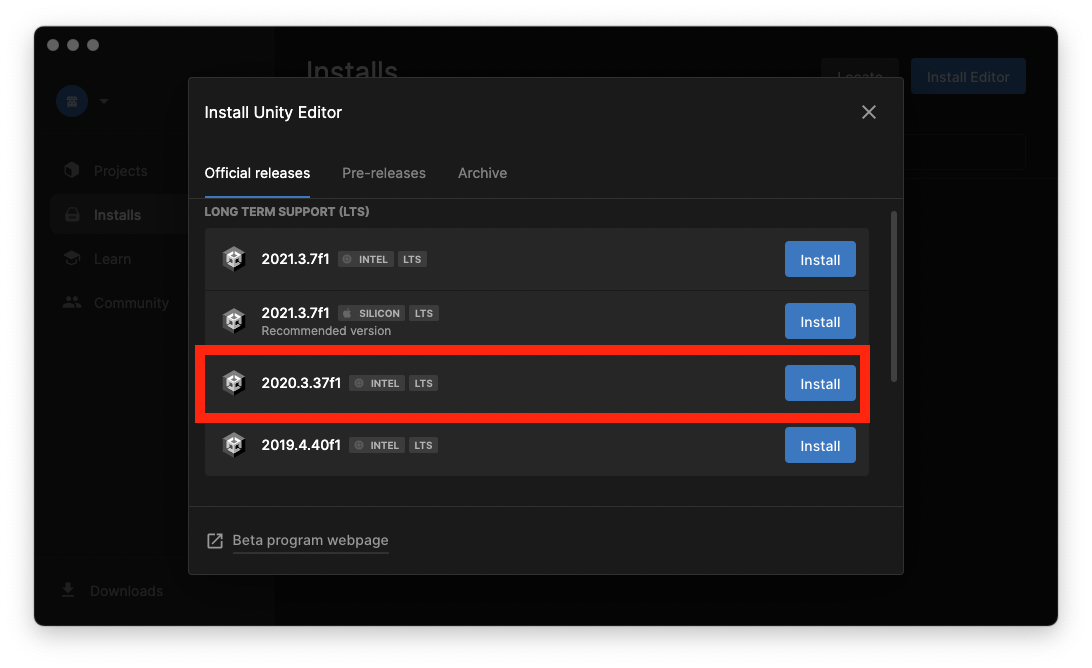Close the Install Unity Editor dialog
Screen dimensions: 1092x668
868,112
